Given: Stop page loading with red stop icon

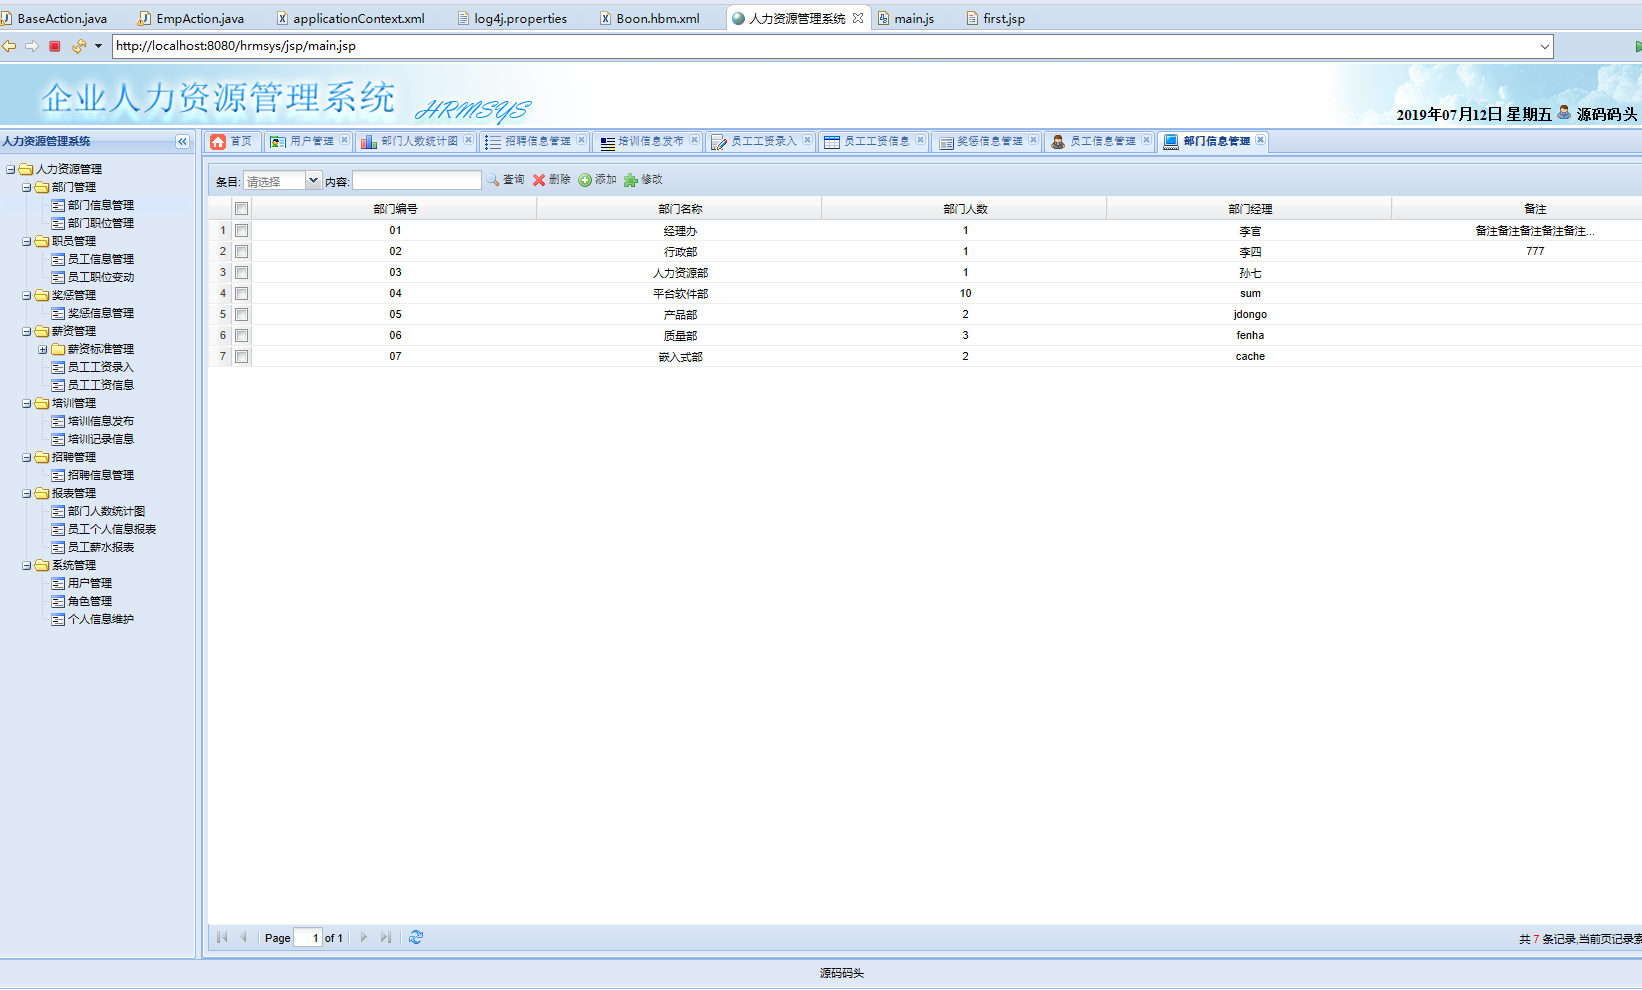Looking at the screenshot, I should pyautogui.click(x=55, y=46).
